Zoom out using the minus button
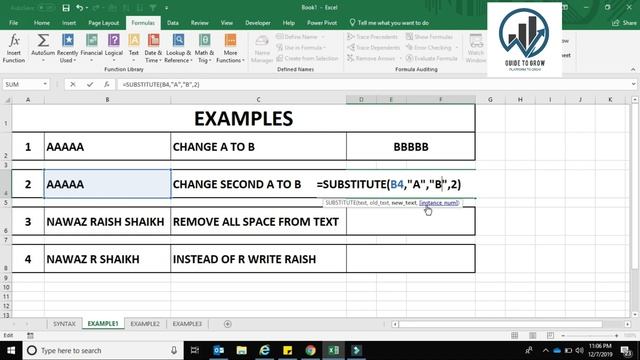The image size is (640, 360). [563, 336]
